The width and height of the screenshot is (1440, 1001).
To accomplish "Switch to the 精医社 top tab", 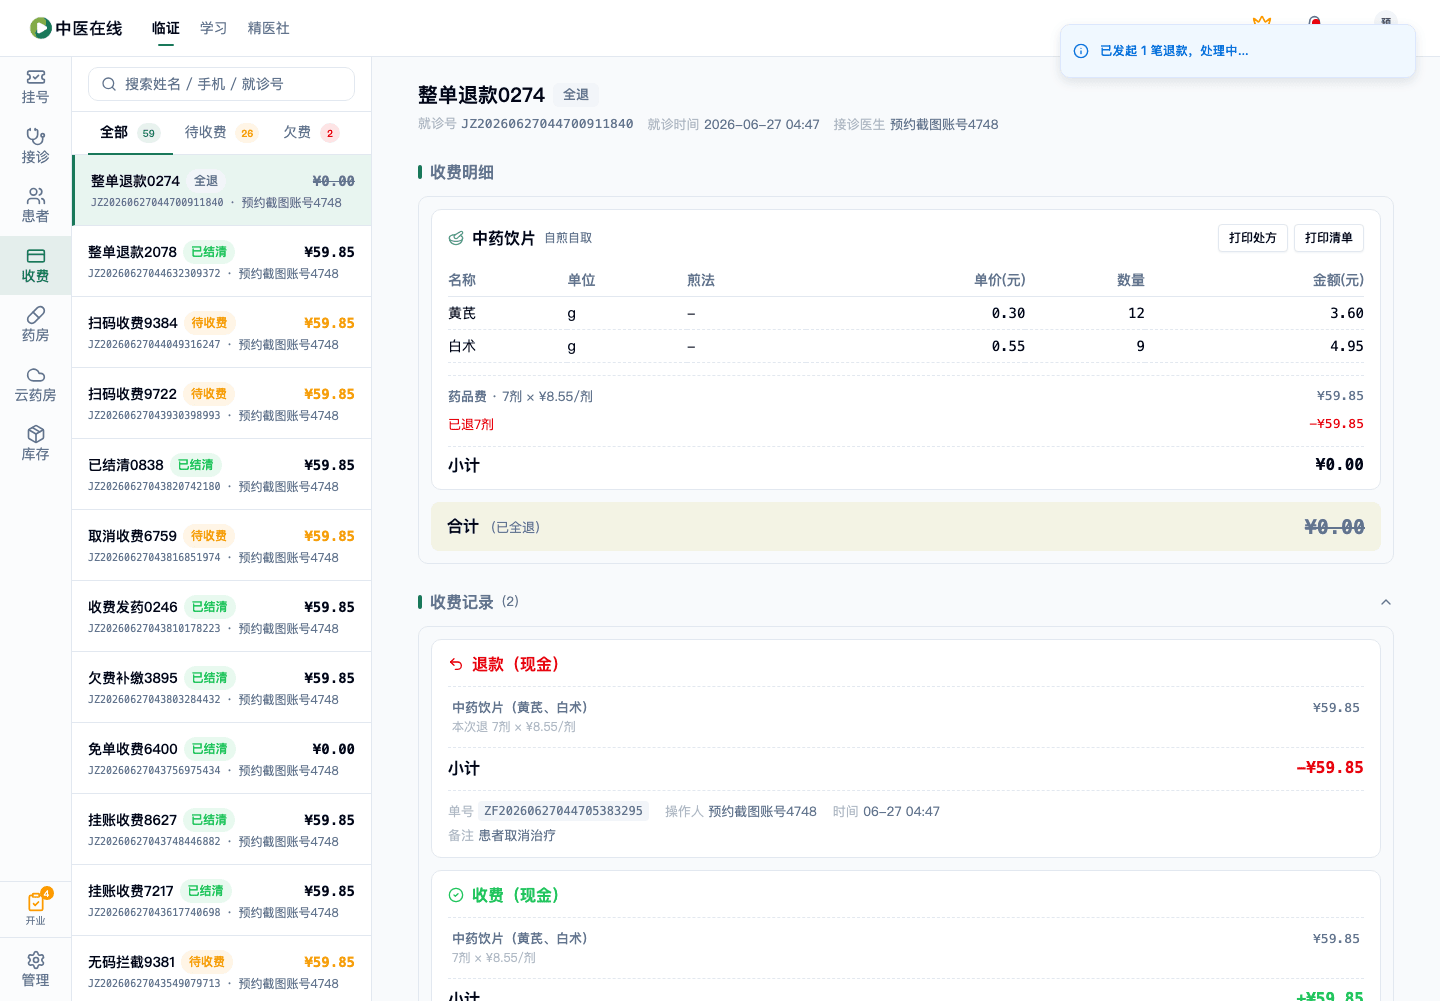I will [x=269, y=28].
